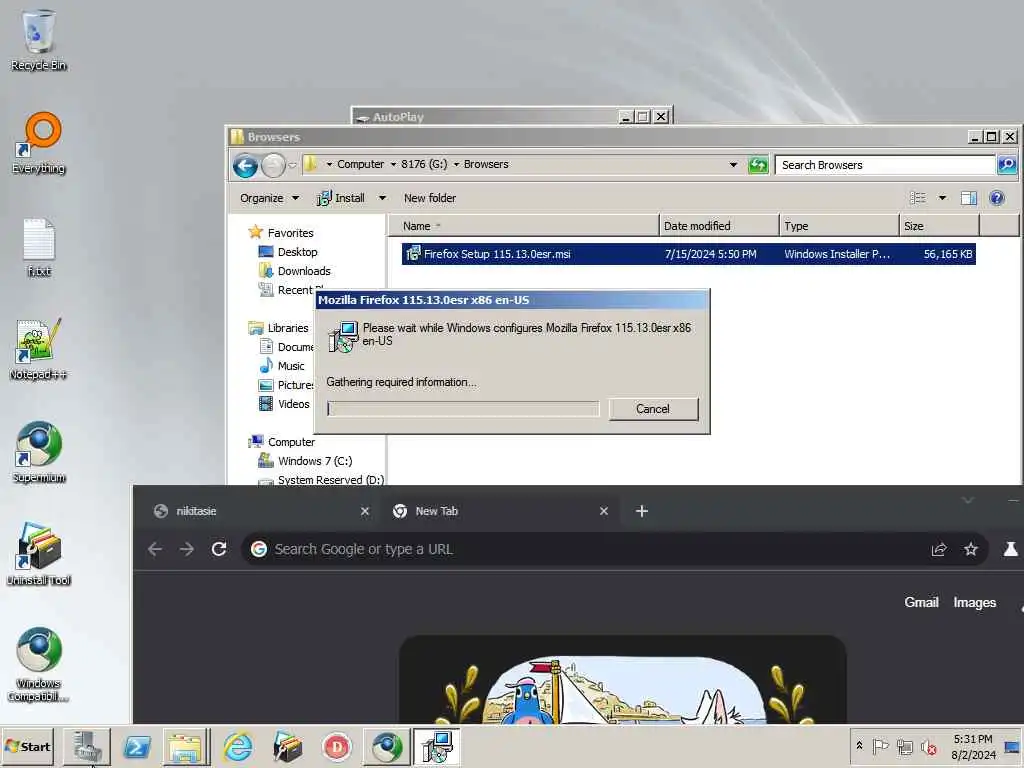This screenshot has width=1024, height=768.
Task: Open Internet Explorer from taskbar
Action: 238,746
